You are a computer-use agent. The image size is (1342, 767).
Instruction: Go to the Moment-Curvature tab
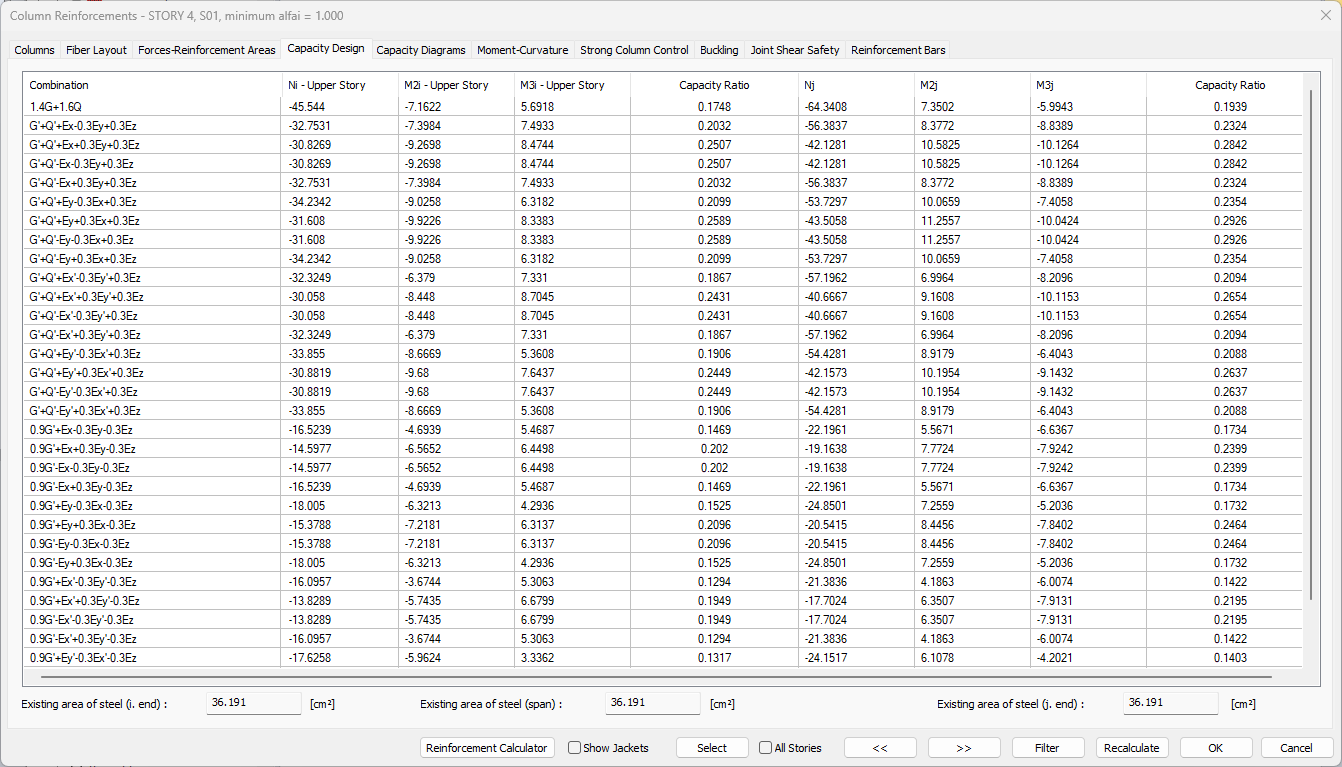pos(522,50)
